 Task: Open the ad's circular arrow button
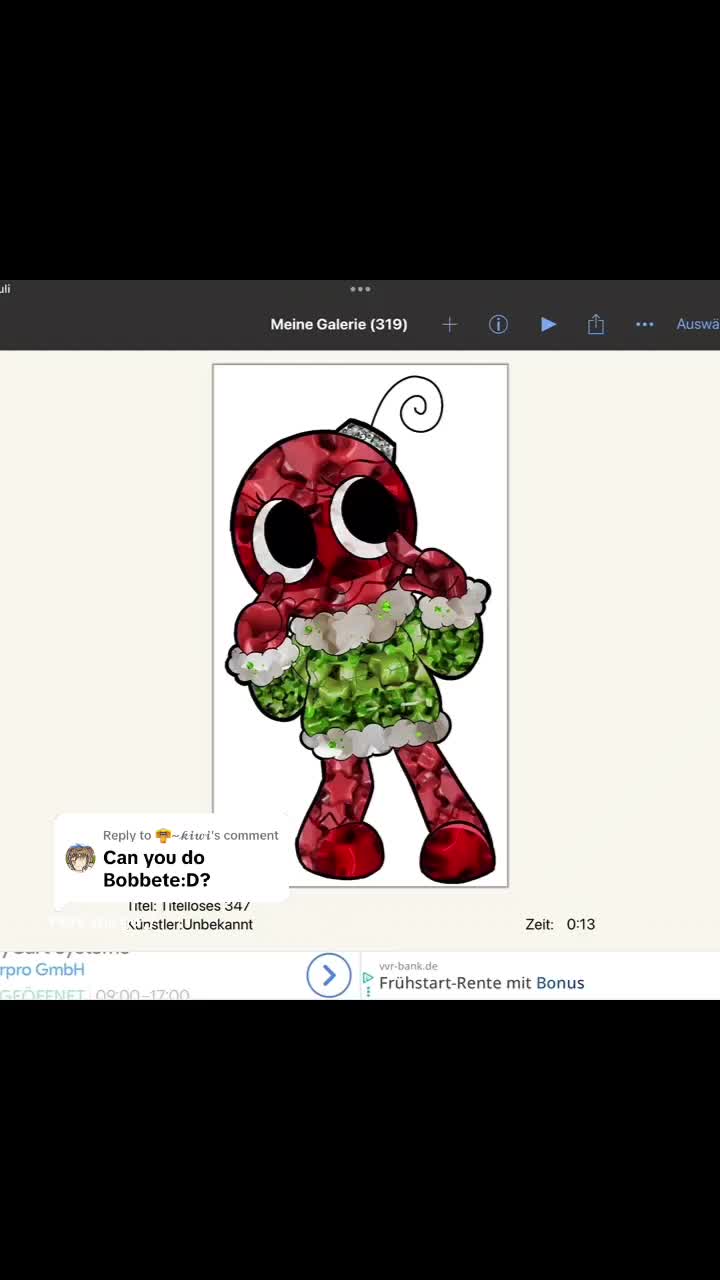coord(329,975)
